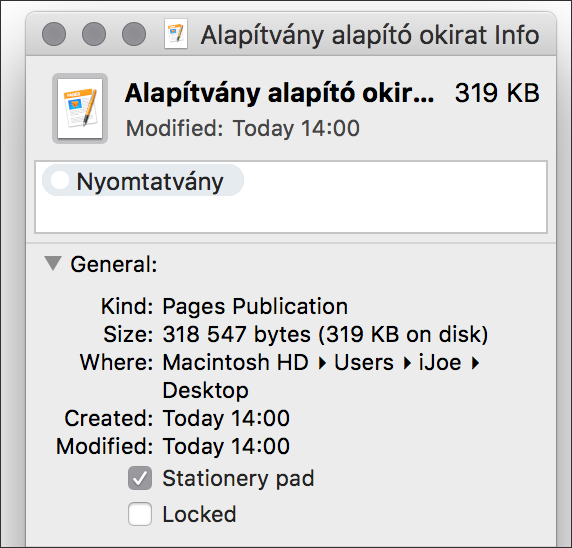Viewport: 572px width, 548px height.
Task: Select the Nyomtatvány tag token
Action: coord(143,180)
